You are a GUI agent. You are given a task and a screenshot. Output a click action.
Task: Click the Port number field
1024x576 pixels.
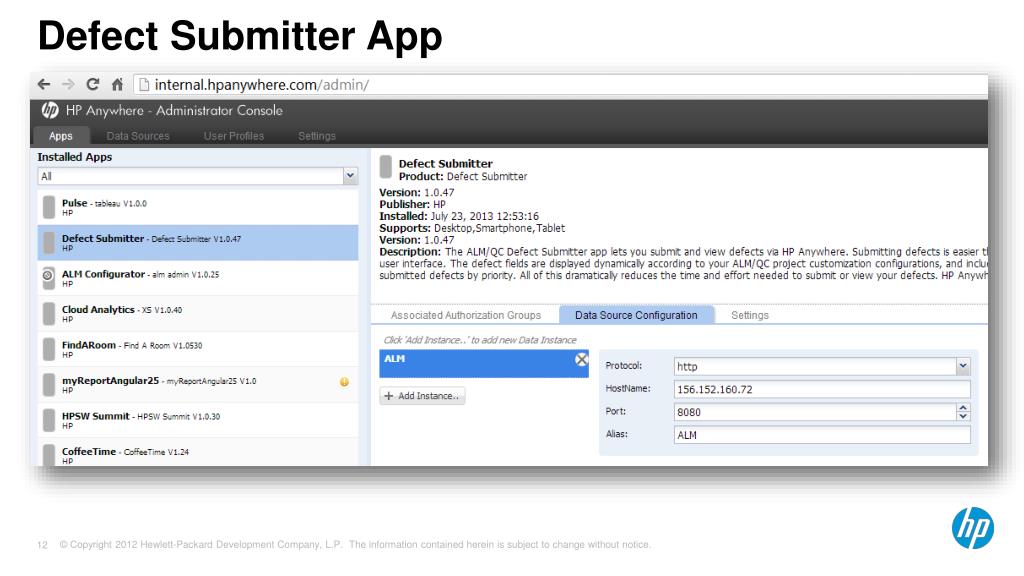[x=815, y=412]
